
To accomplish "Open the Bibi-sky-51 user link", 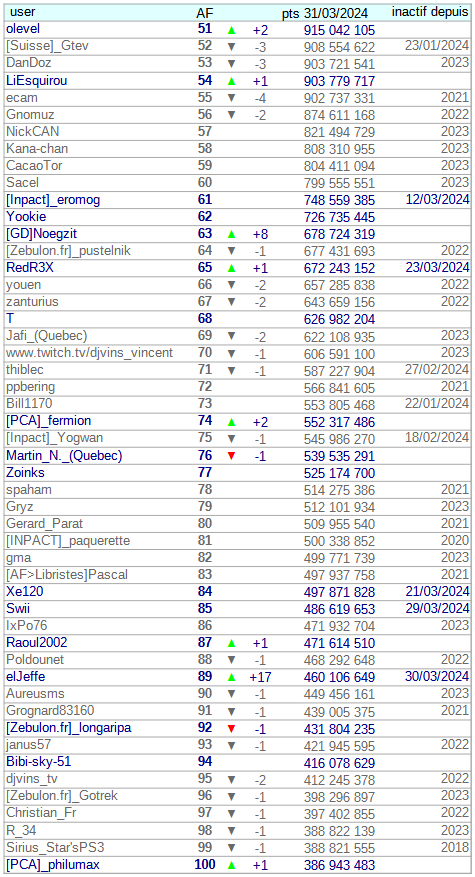I will [39, 762].
